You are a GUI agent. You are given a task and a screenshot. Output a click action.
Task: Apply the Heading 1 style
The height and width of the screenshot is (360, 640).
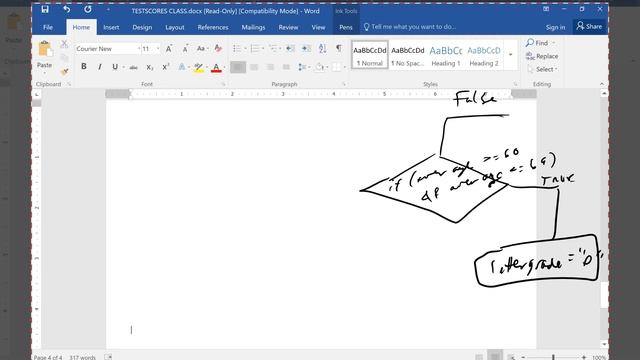pos(446,55)
